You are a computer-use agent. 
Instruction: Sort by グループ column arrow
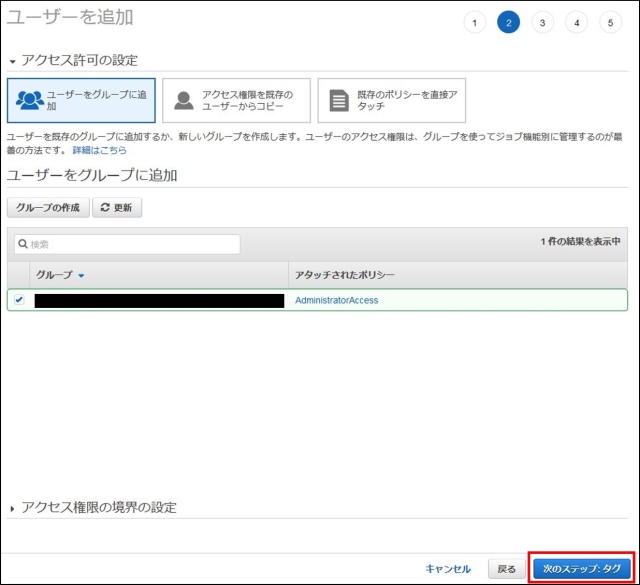click(x=81, y=275)
